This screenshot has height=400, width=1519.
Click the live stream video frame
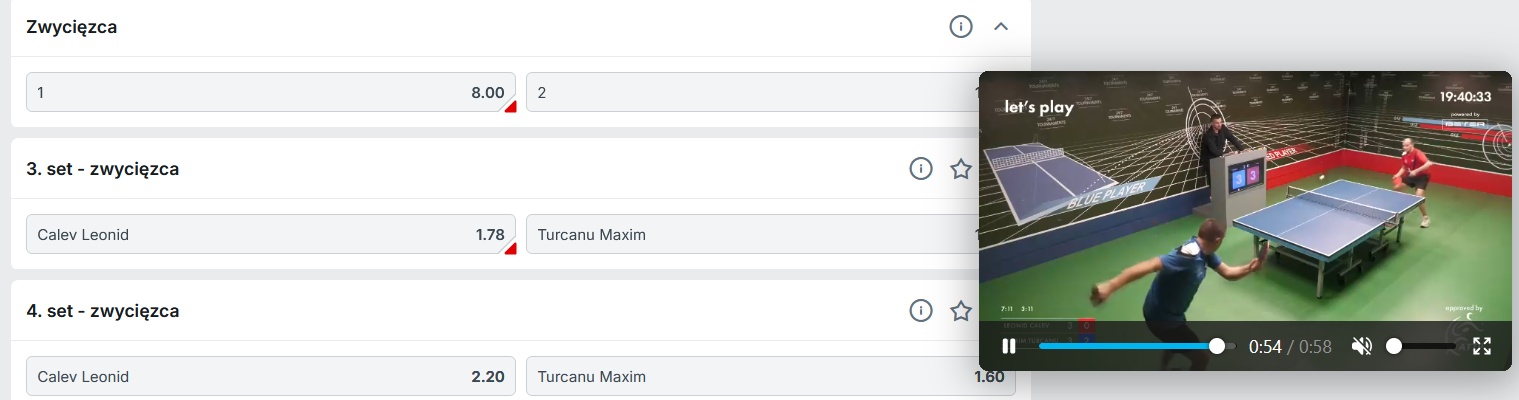click(1244, 200)
